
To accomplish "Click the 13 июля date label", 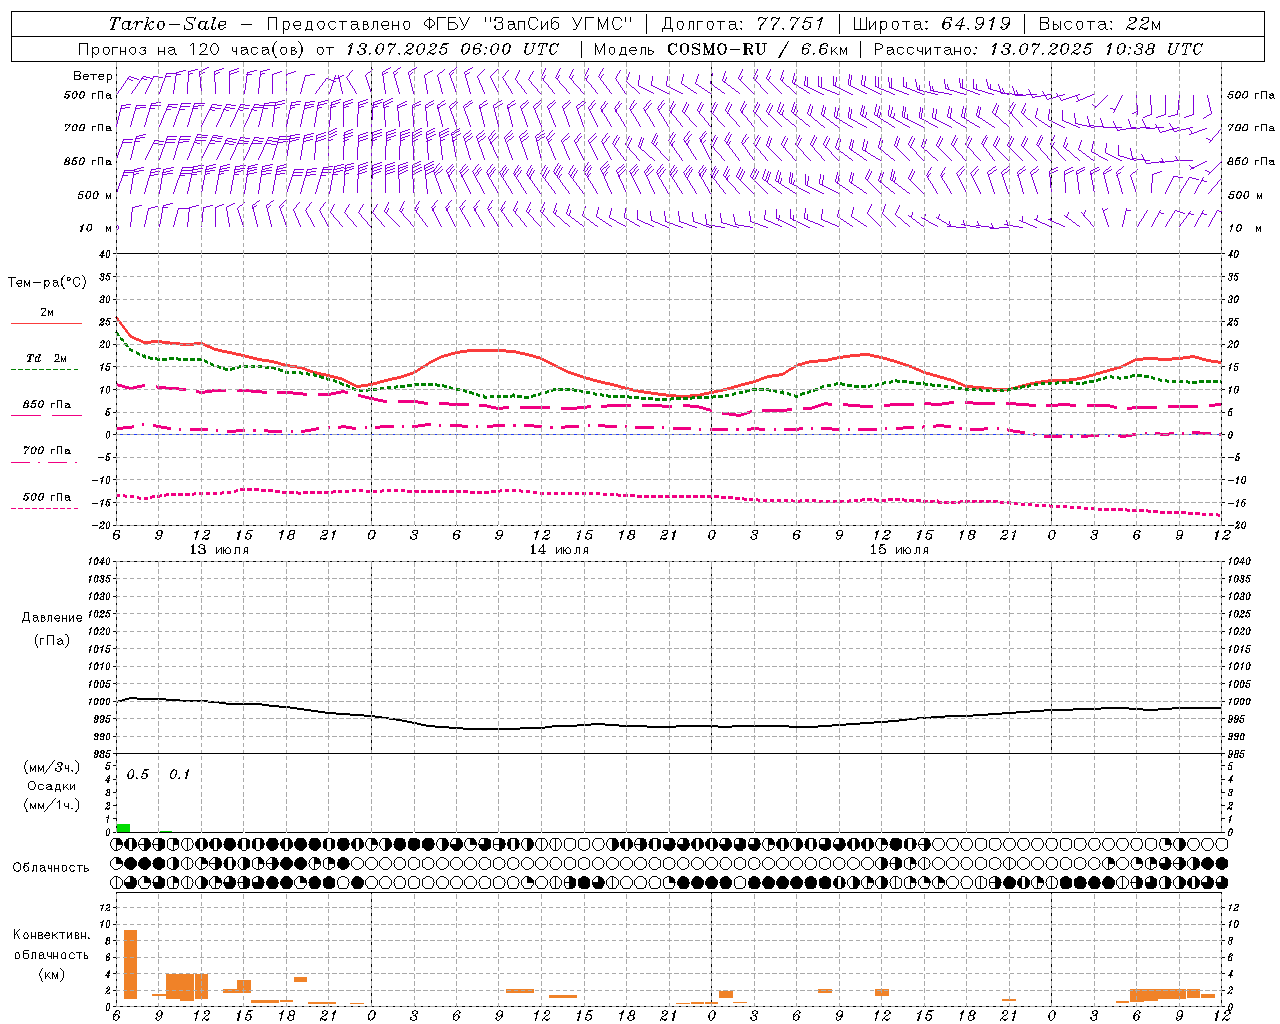I will pyautogui.click(x=219, y=550).
